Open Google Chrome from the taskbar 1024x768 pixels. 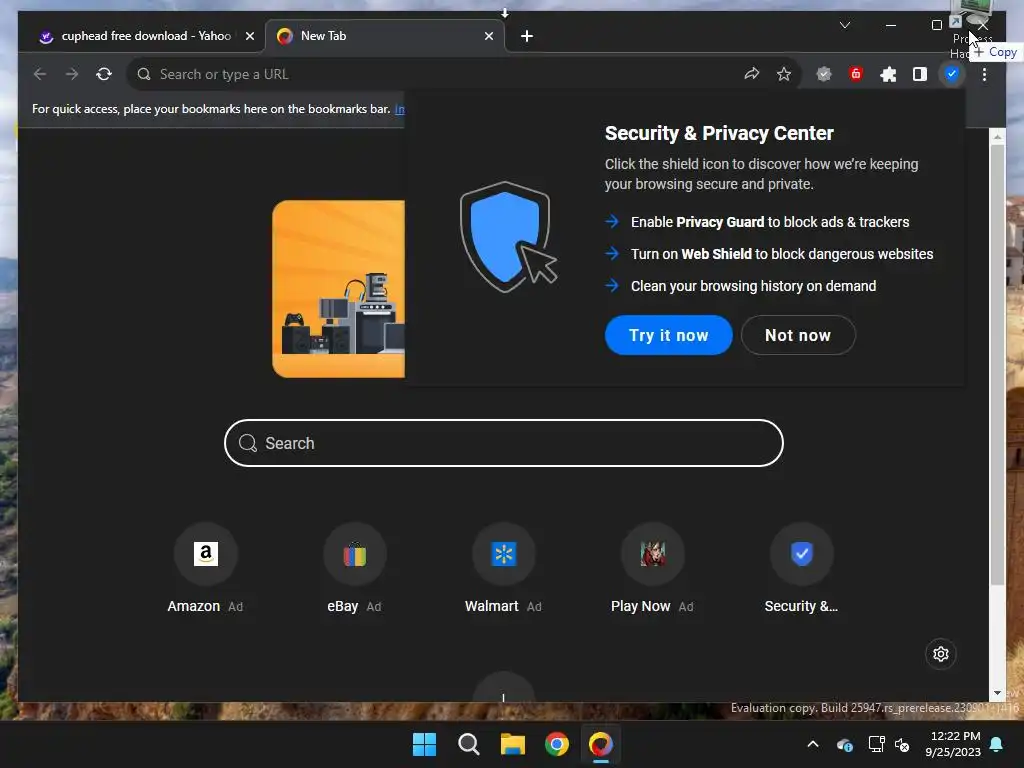(556, 744)
